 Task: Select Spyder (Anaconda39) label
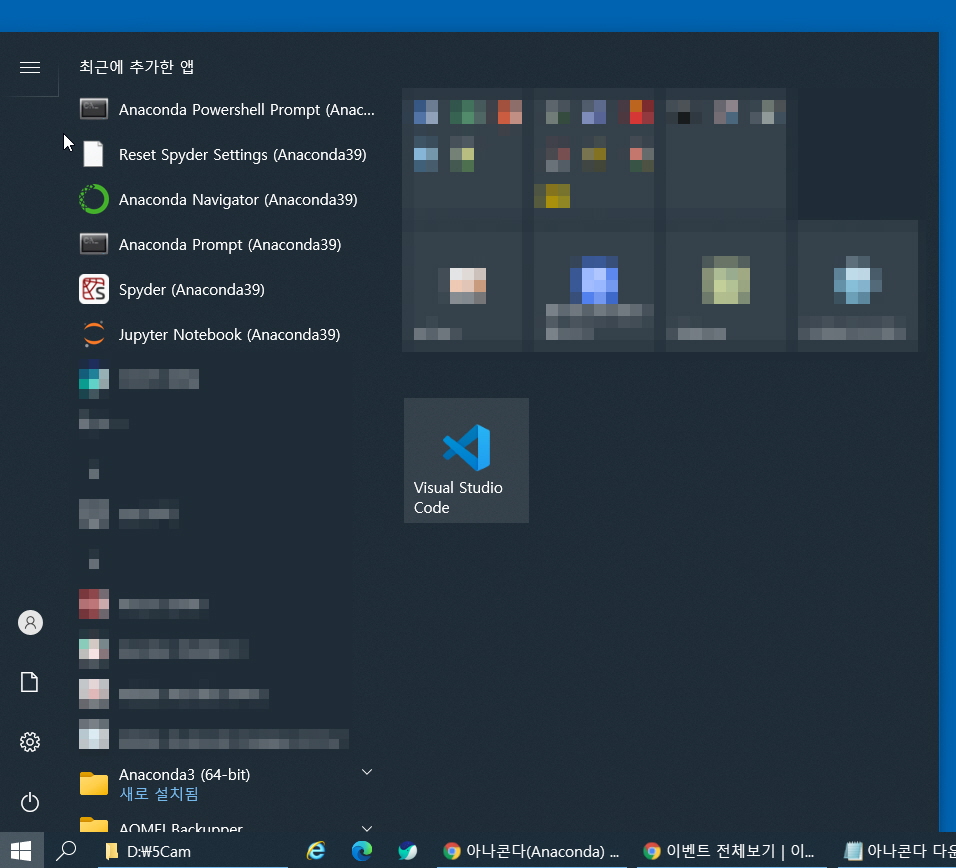(x=192, y=290)
